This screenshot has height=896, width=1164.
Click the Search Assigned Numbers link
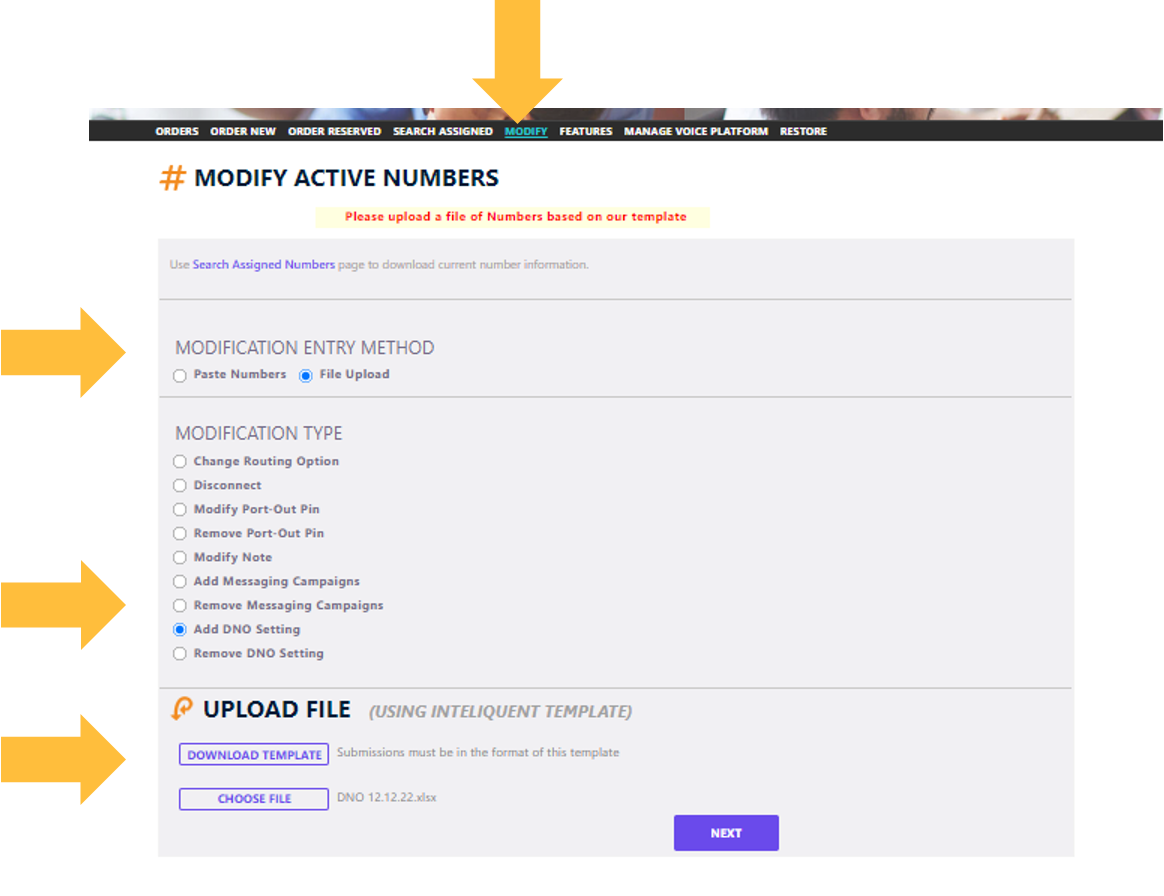point(263,265)
